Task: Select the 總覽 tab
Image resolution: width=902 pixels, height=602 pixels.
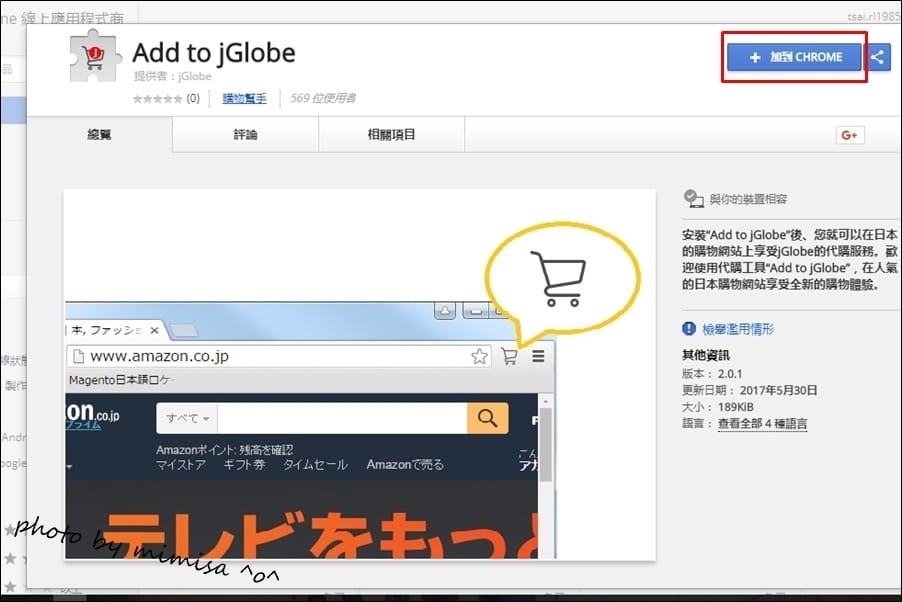Action: (x=98, y=135)
